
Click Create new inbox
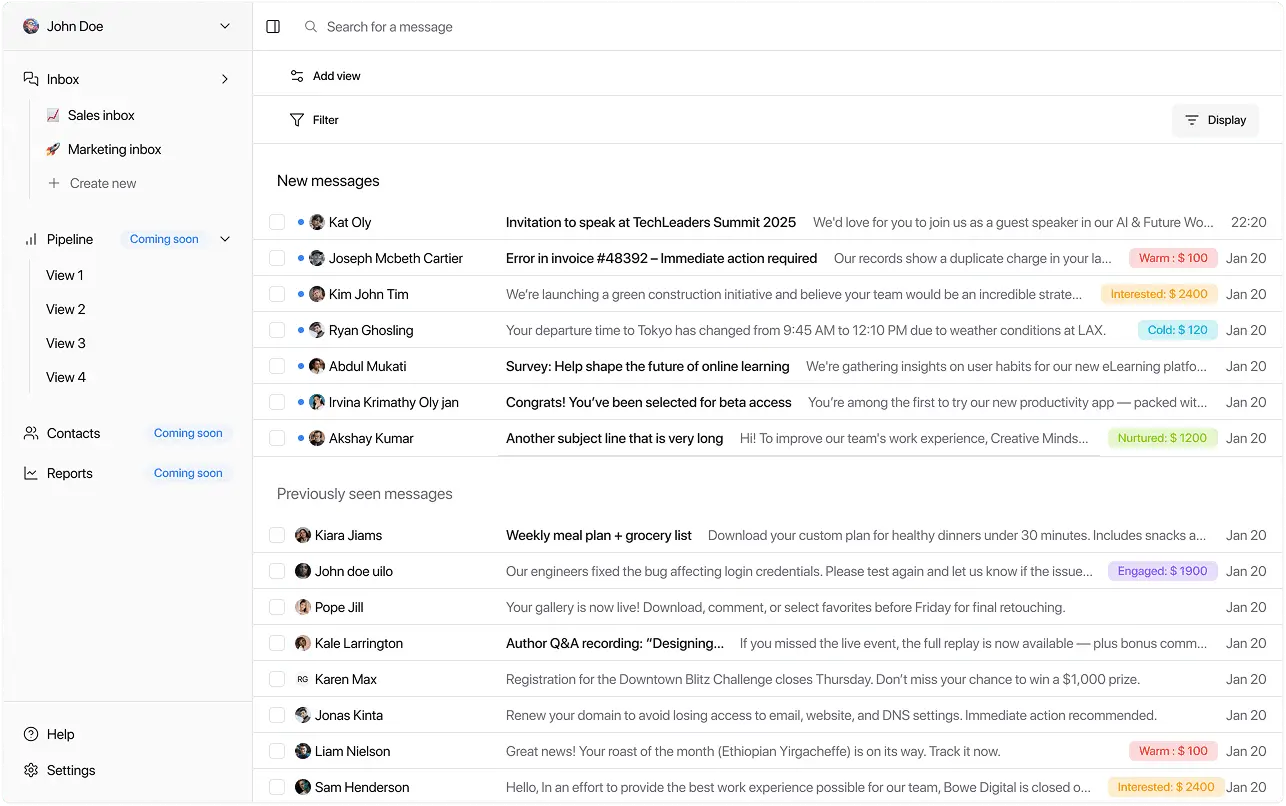(x=102, y=183)
